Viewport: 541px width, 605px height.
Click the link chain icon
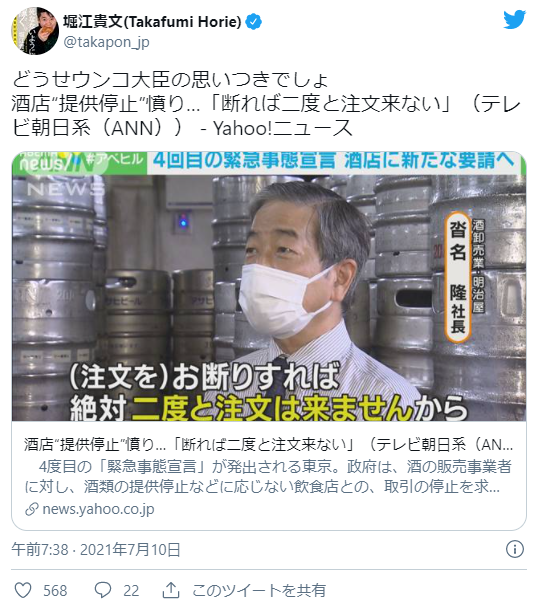tap(32, 509)
